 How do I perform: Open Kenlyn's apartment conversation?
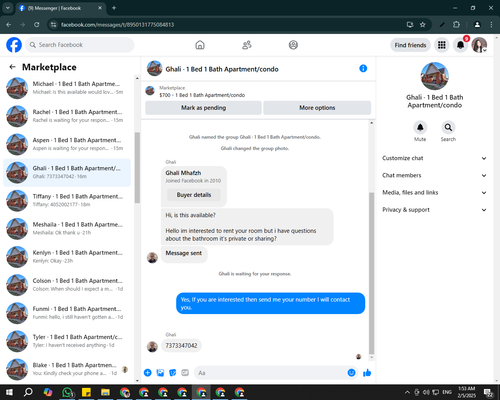coord(67,257)
